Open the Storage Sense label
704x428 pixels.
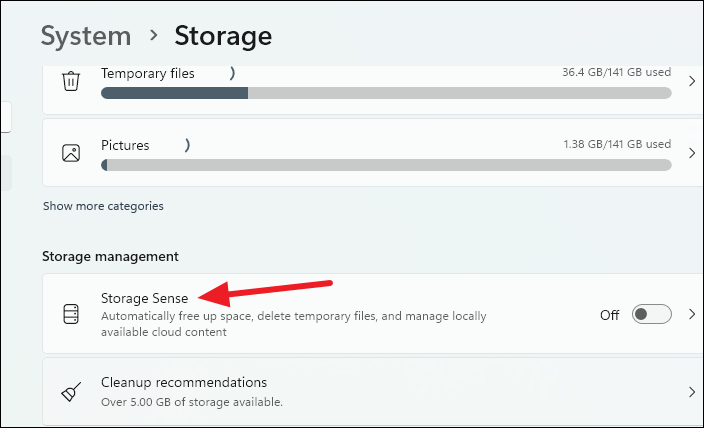(x=144, y=297)
